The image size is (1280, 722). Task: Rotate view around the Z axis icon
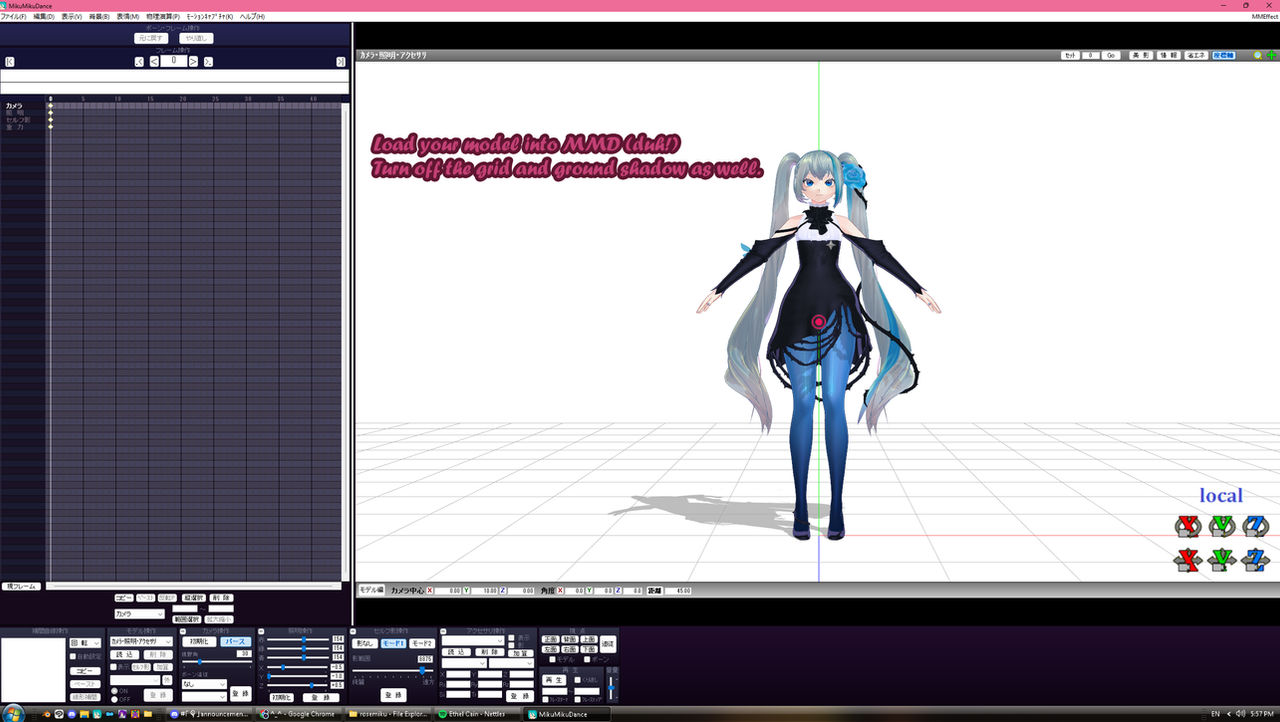(x=1255, y=526)
